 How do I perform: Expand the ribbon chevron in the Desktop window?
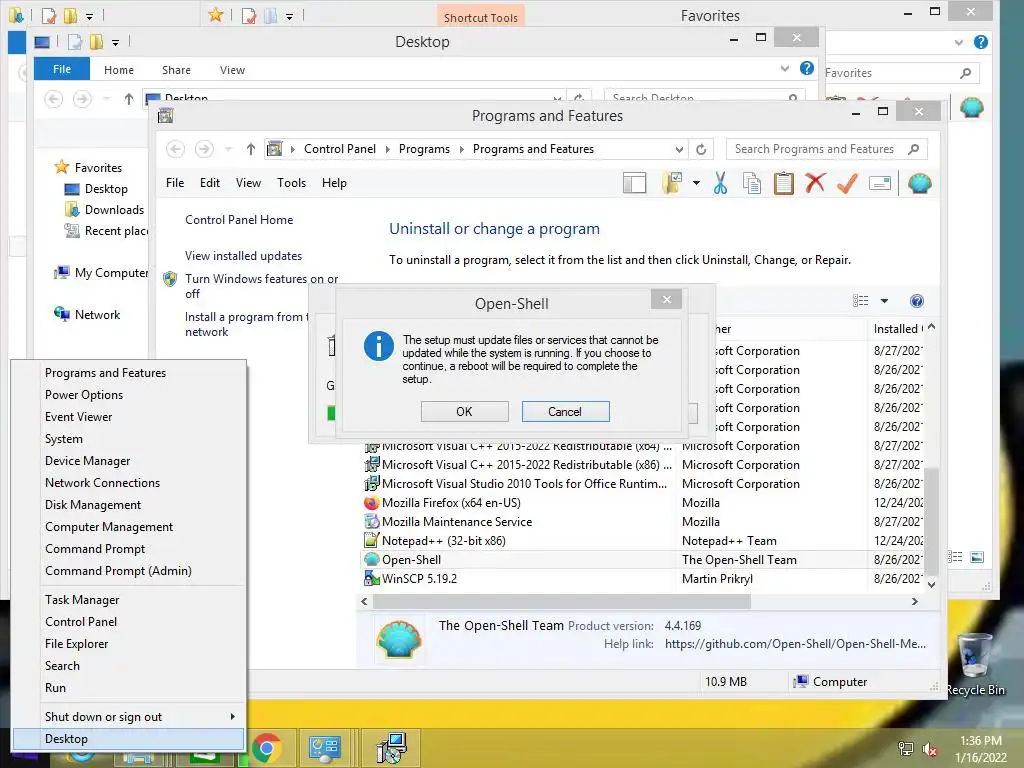tap(784, 69)
